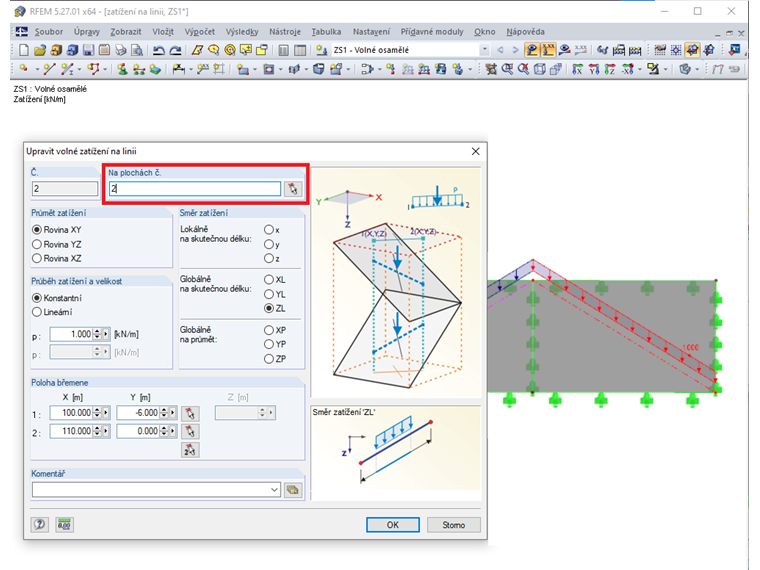Open print preview with the magnifier page icon
Image resolution: width=760 pixels, height=570 pixels.
coord(137,50)
